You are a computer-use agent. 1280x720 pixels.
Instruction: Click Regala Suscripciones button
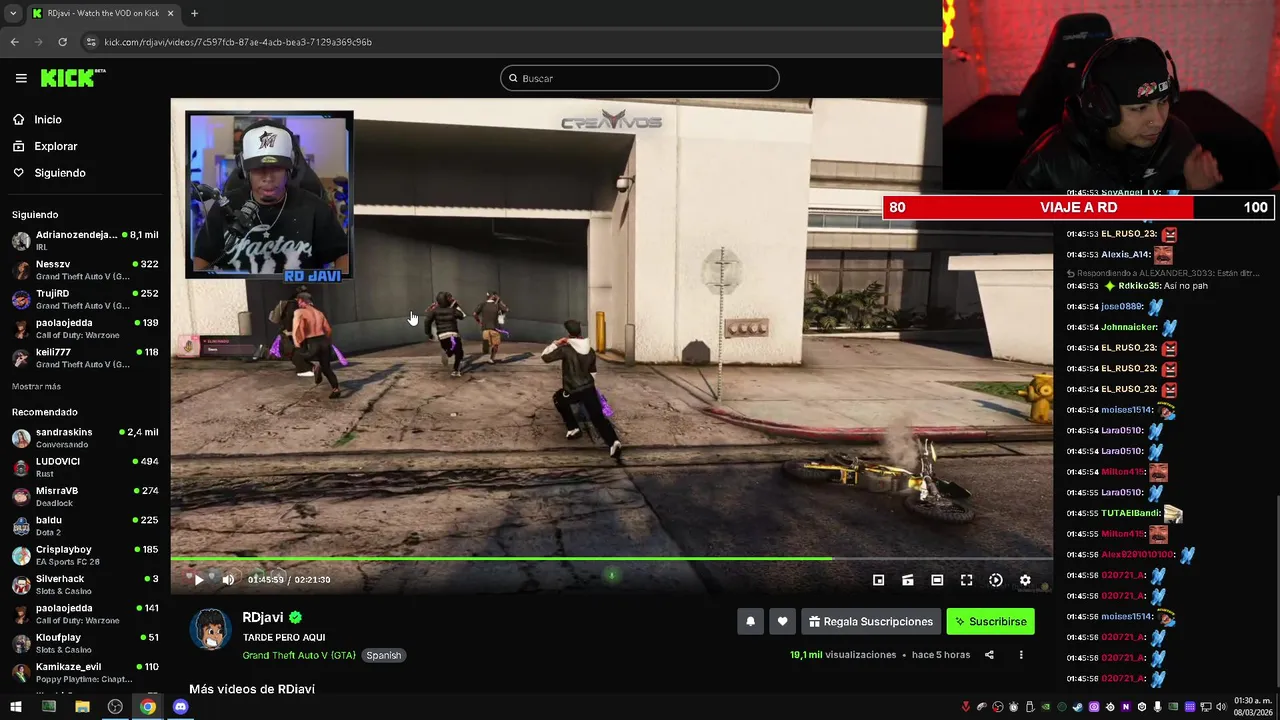pyautogui.click(x=871, y=621)
